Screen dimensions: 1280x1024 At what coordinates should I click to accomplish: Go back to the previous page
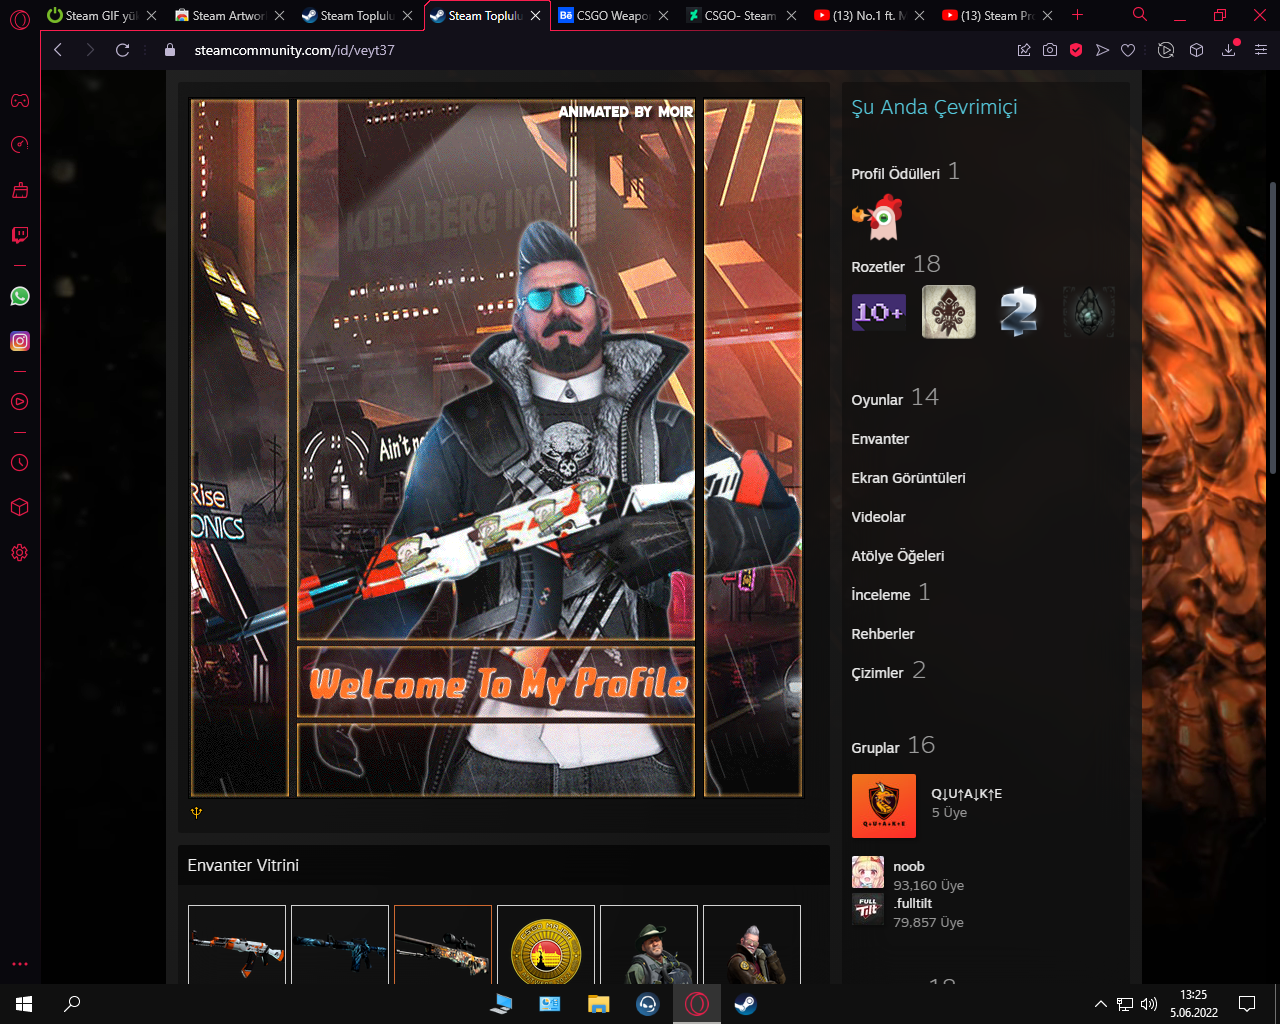[58, 50]
